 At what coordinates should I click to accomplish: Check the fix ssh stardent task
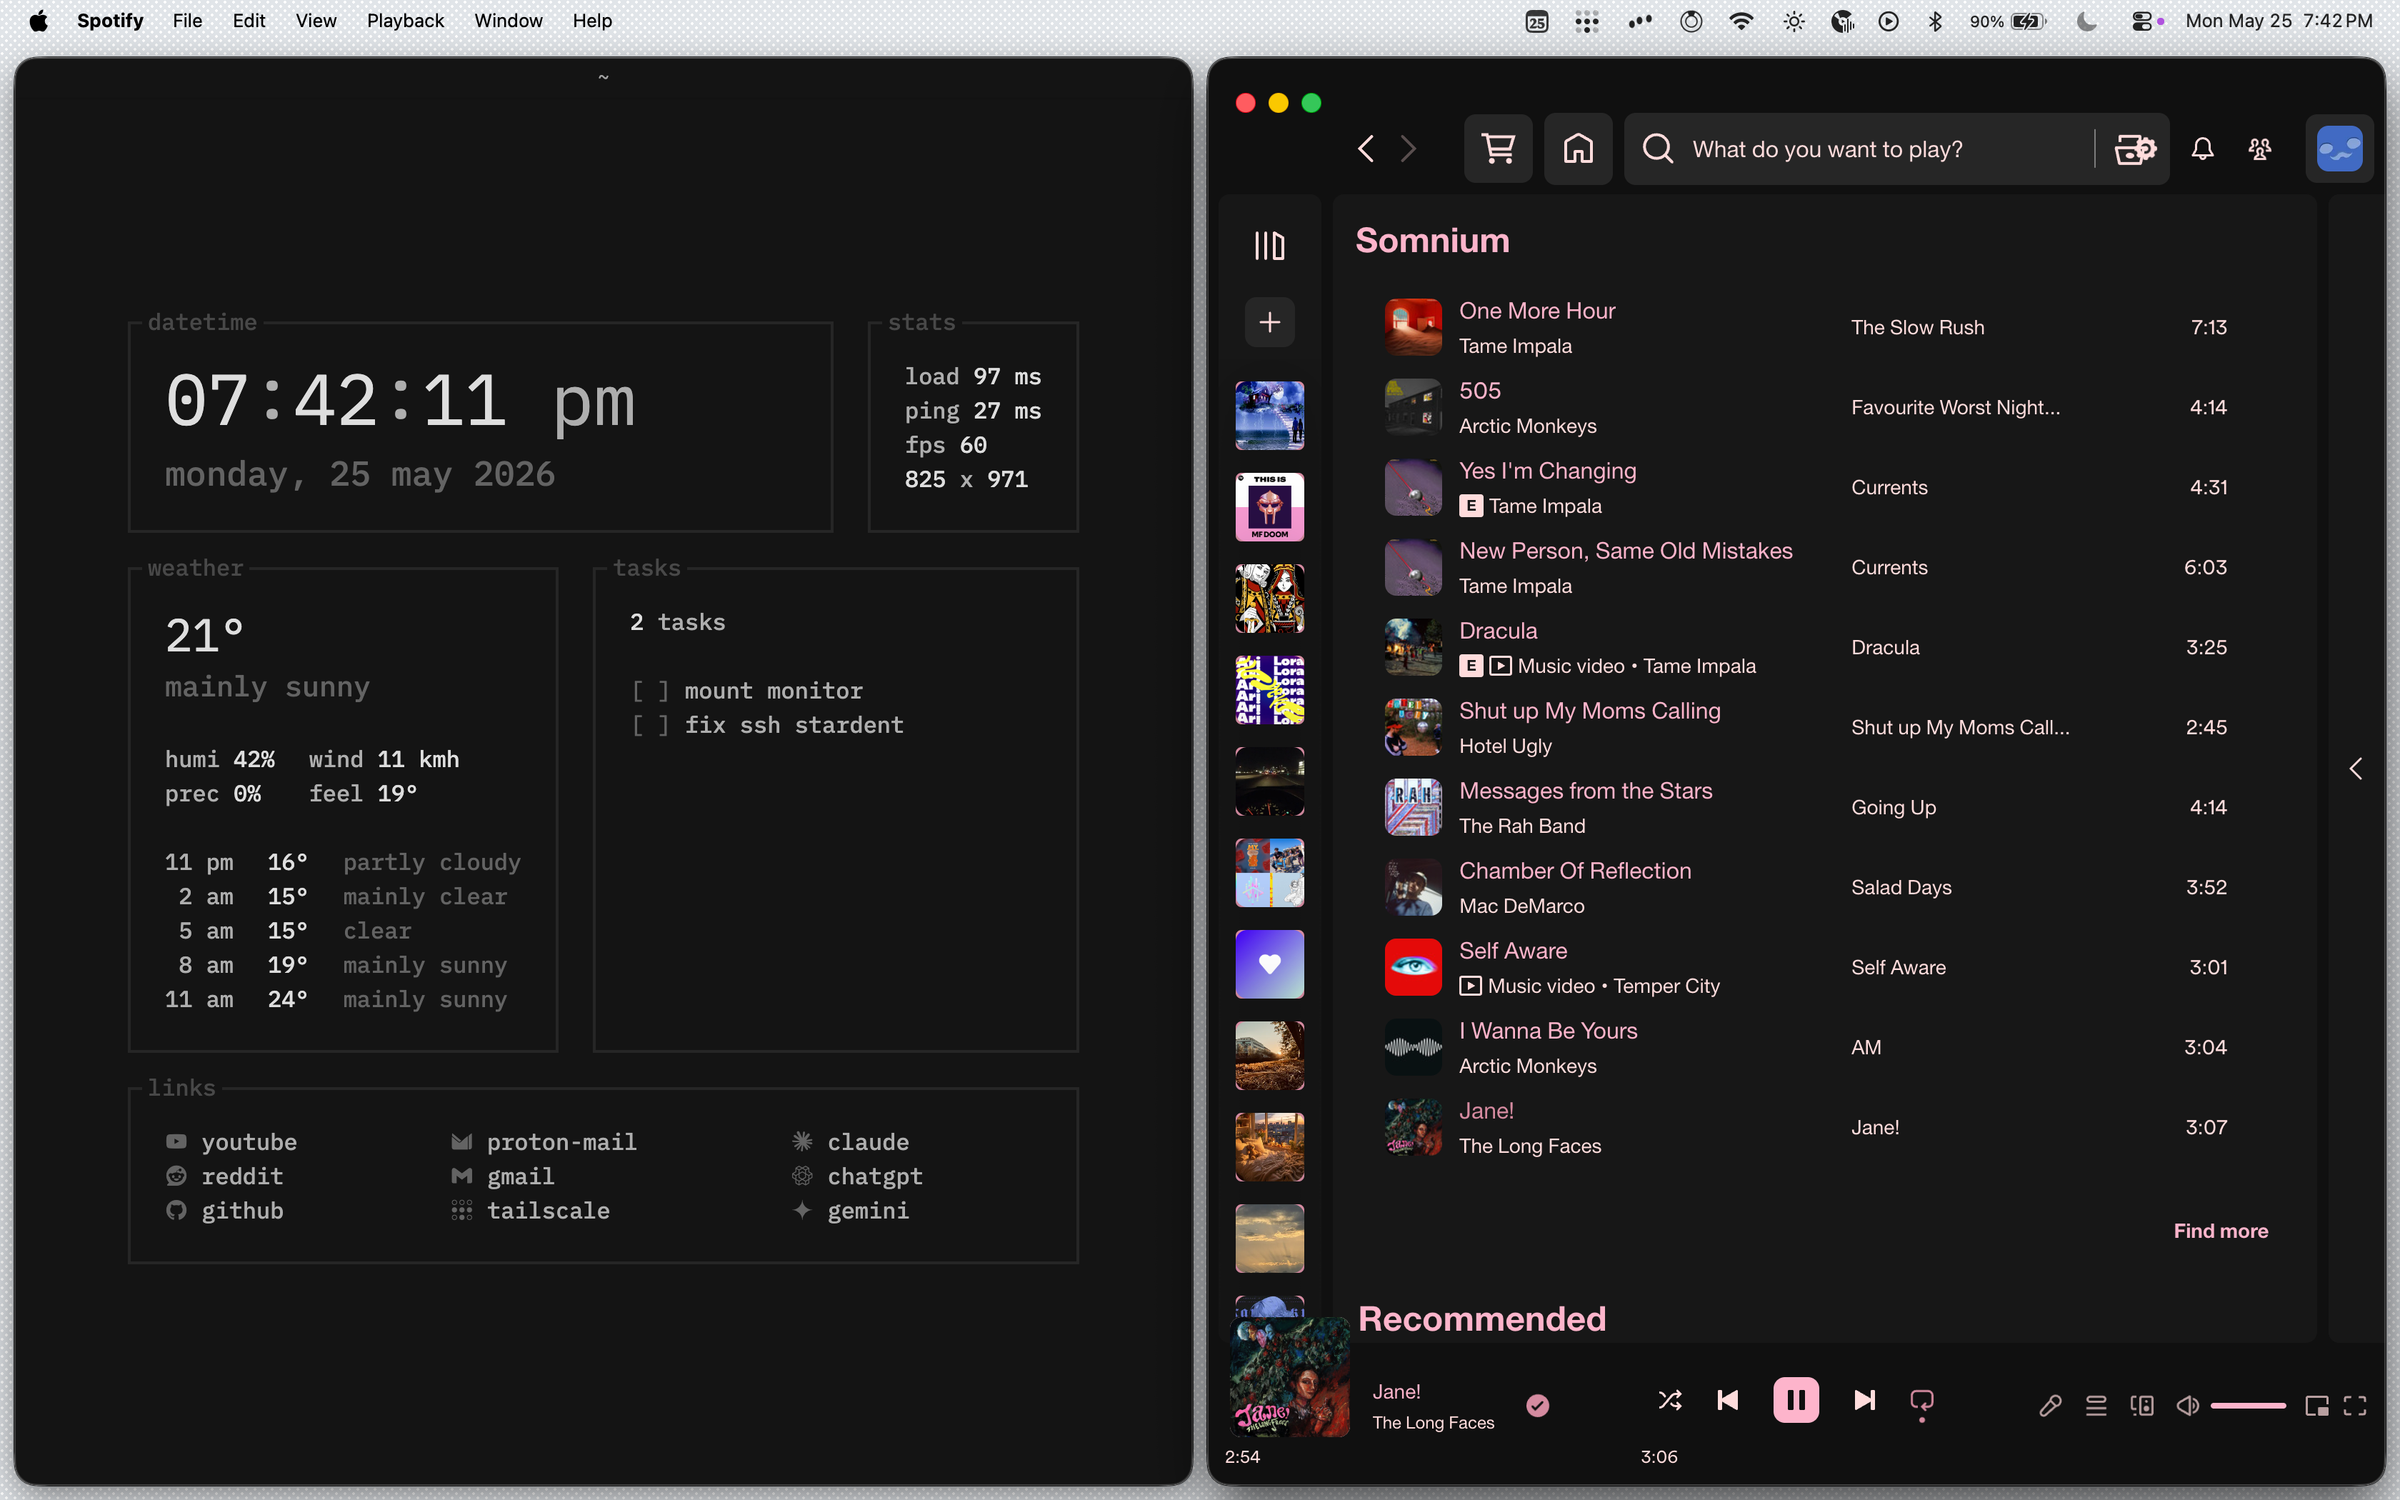pyautogui.click(x=649, y=725)
